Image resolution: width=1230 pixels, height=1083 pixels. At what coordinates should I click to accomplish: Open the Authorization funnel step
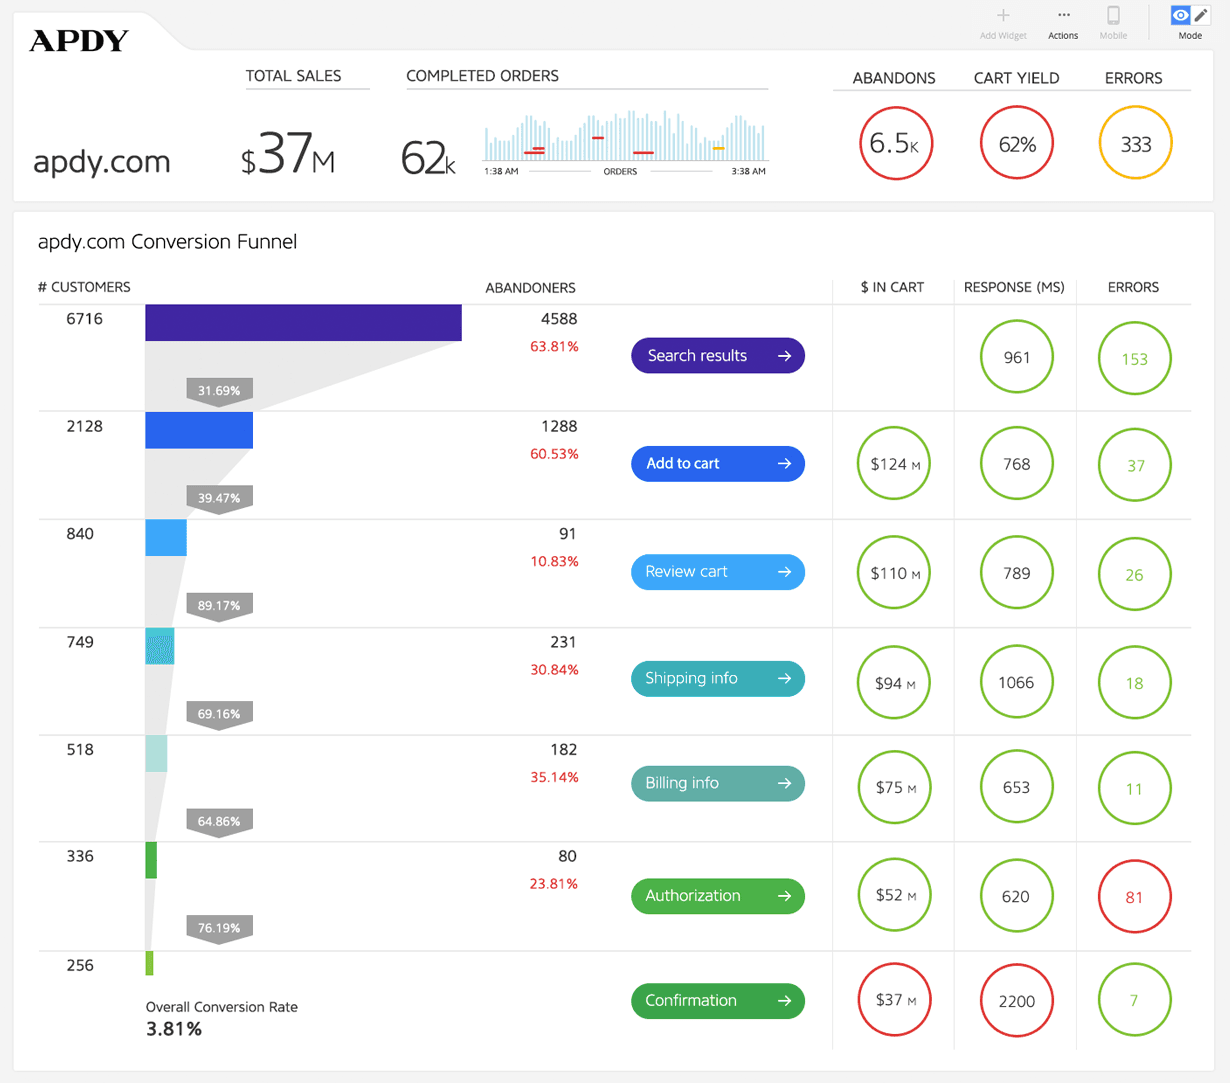(x=718, y=895)
